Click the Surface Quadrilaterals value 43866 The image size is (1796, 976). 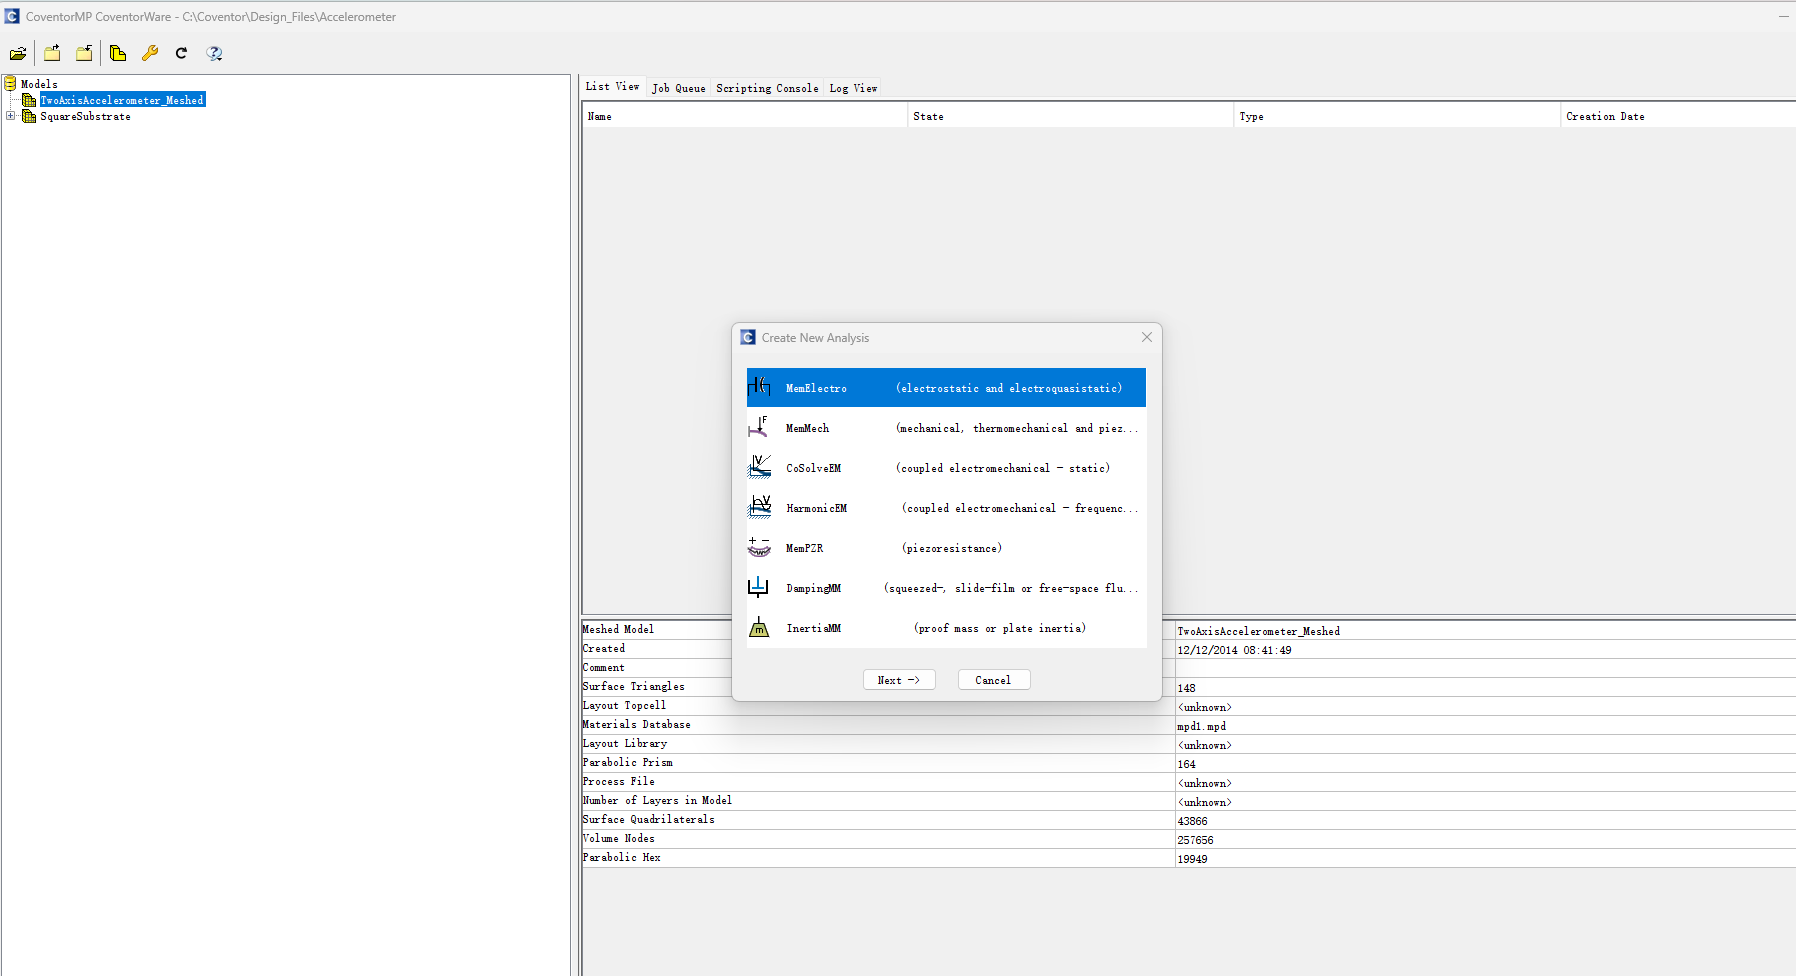pyautogui.click(x=1192, y=821)
